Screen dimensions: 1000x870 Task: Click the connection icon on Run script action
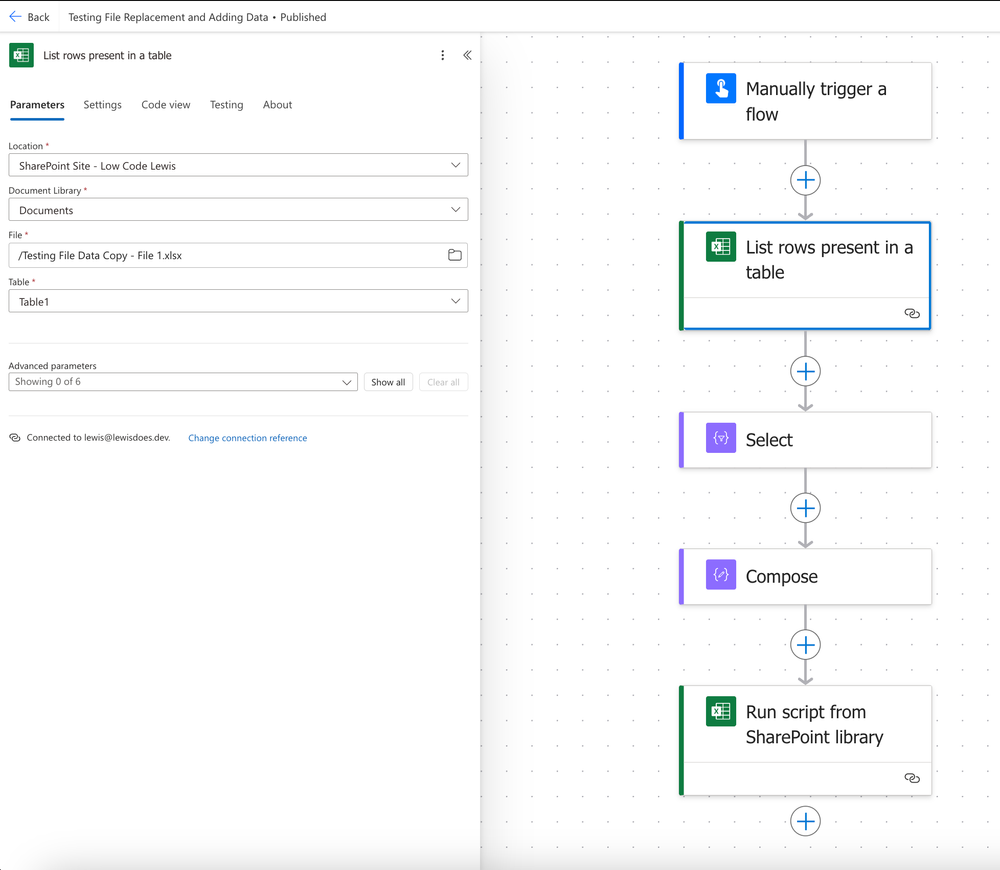pyautogui.click(x=912, y=778)
